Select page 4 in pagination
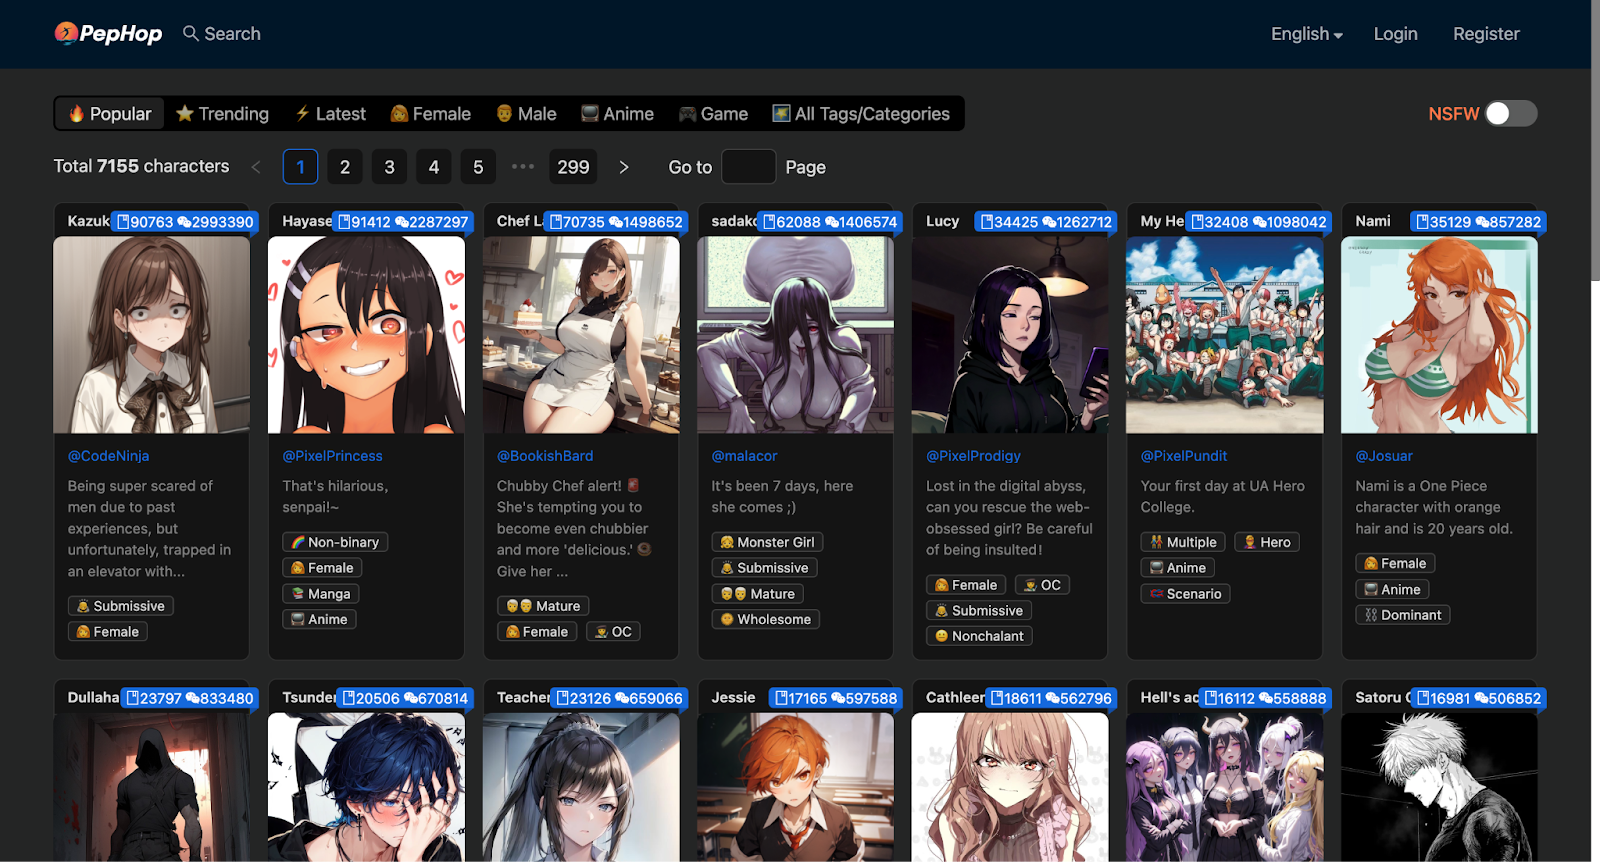1600x862 pixels. 434,167
